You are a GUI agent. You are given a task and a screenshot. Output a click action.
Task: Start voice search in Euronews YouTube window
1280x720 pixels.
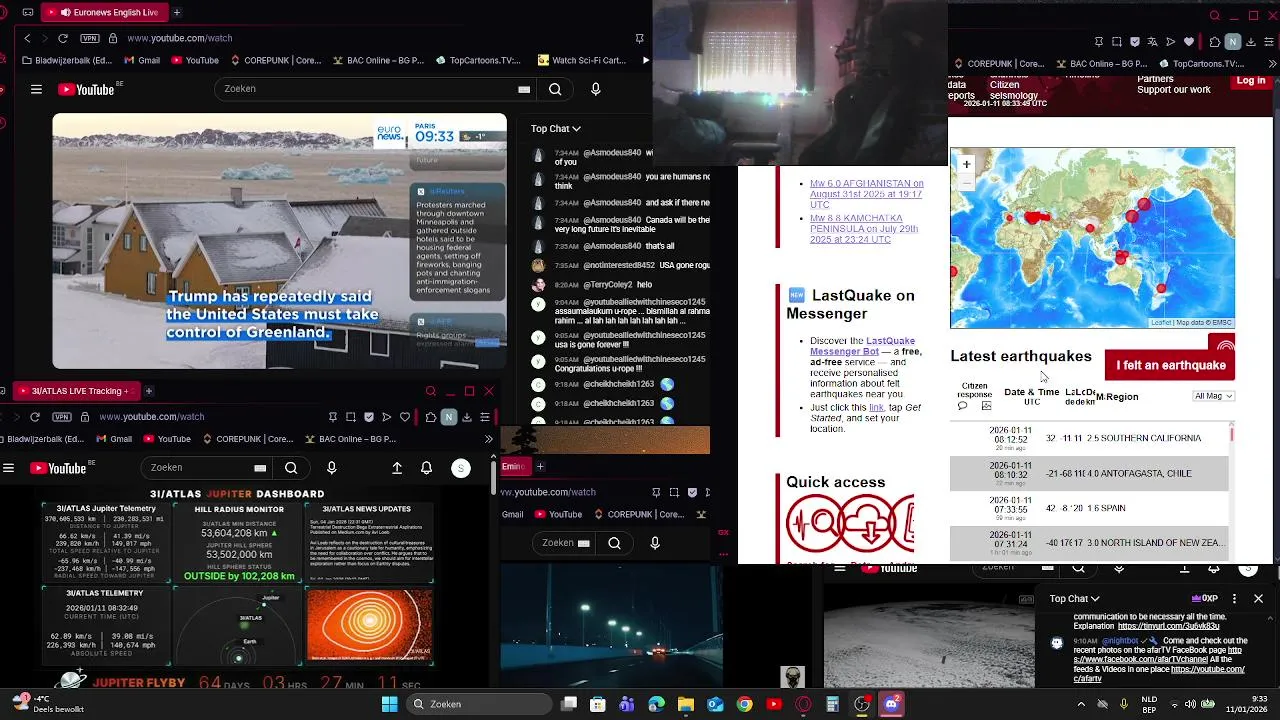(596, 89)
